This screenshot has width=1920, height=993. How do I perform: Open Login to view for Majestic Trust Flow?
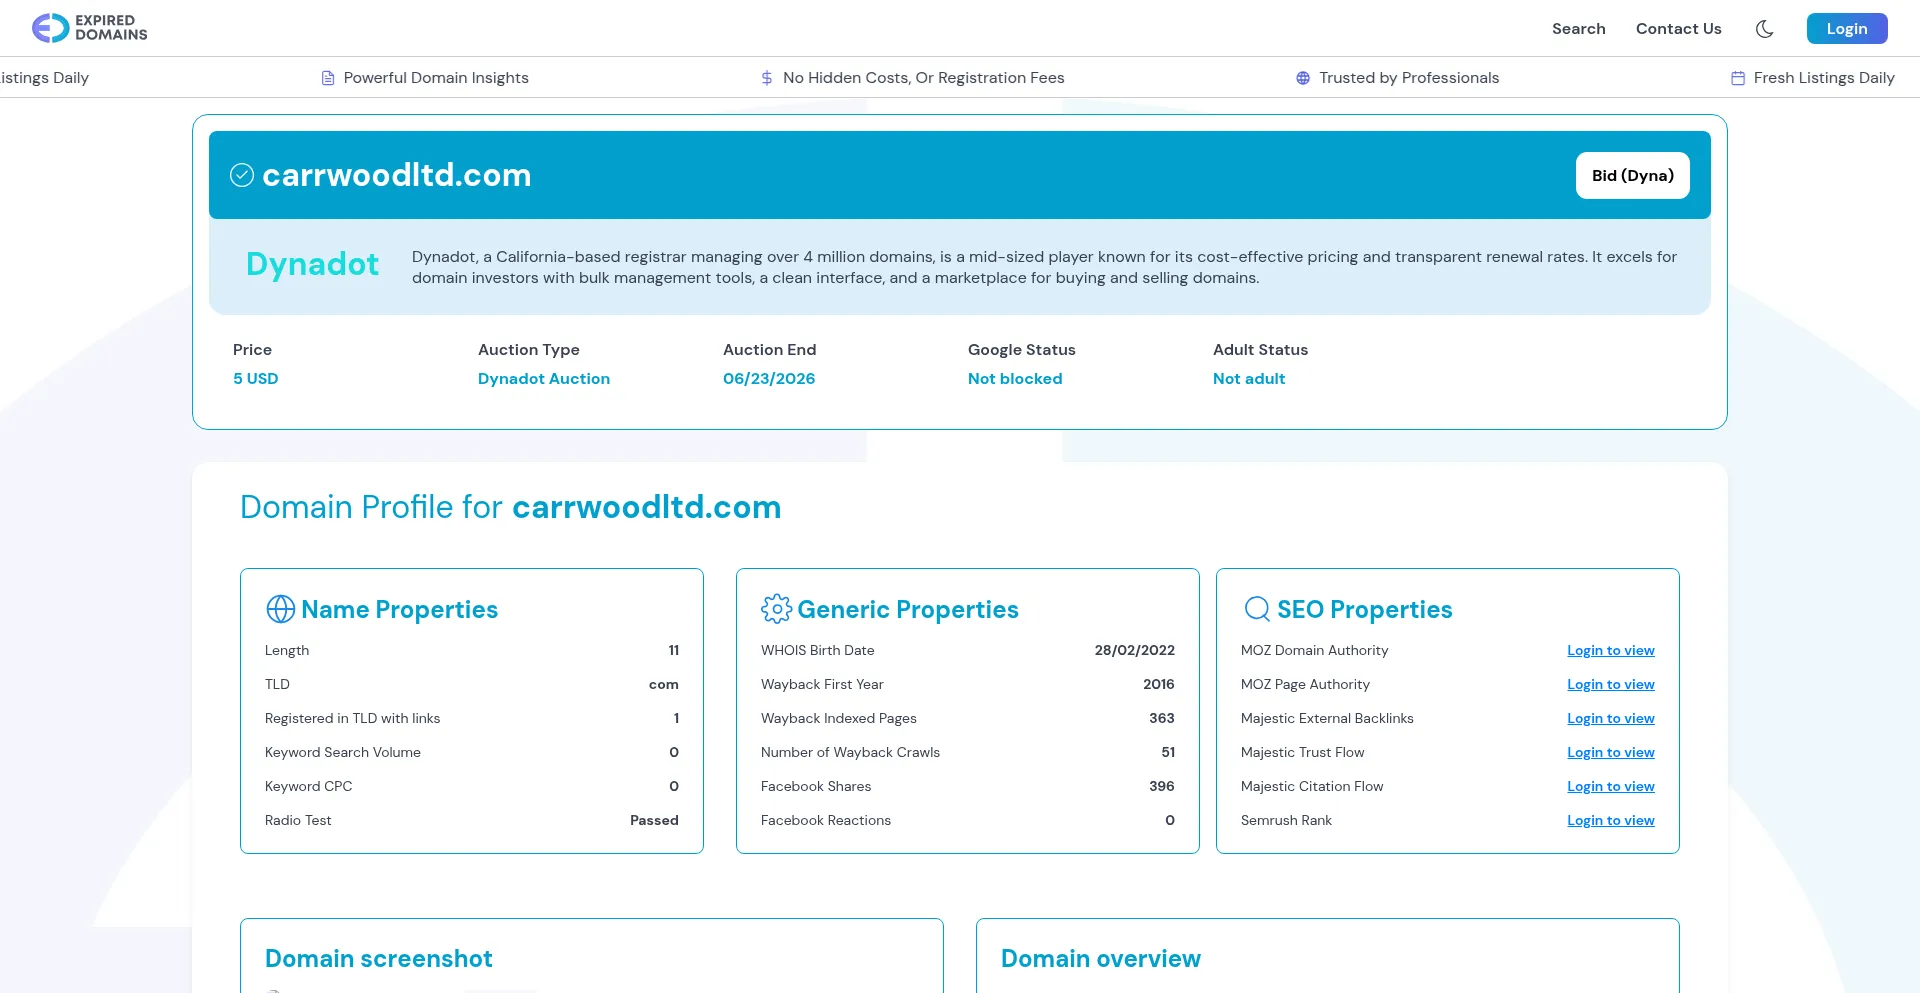[x=1610, y=753]
